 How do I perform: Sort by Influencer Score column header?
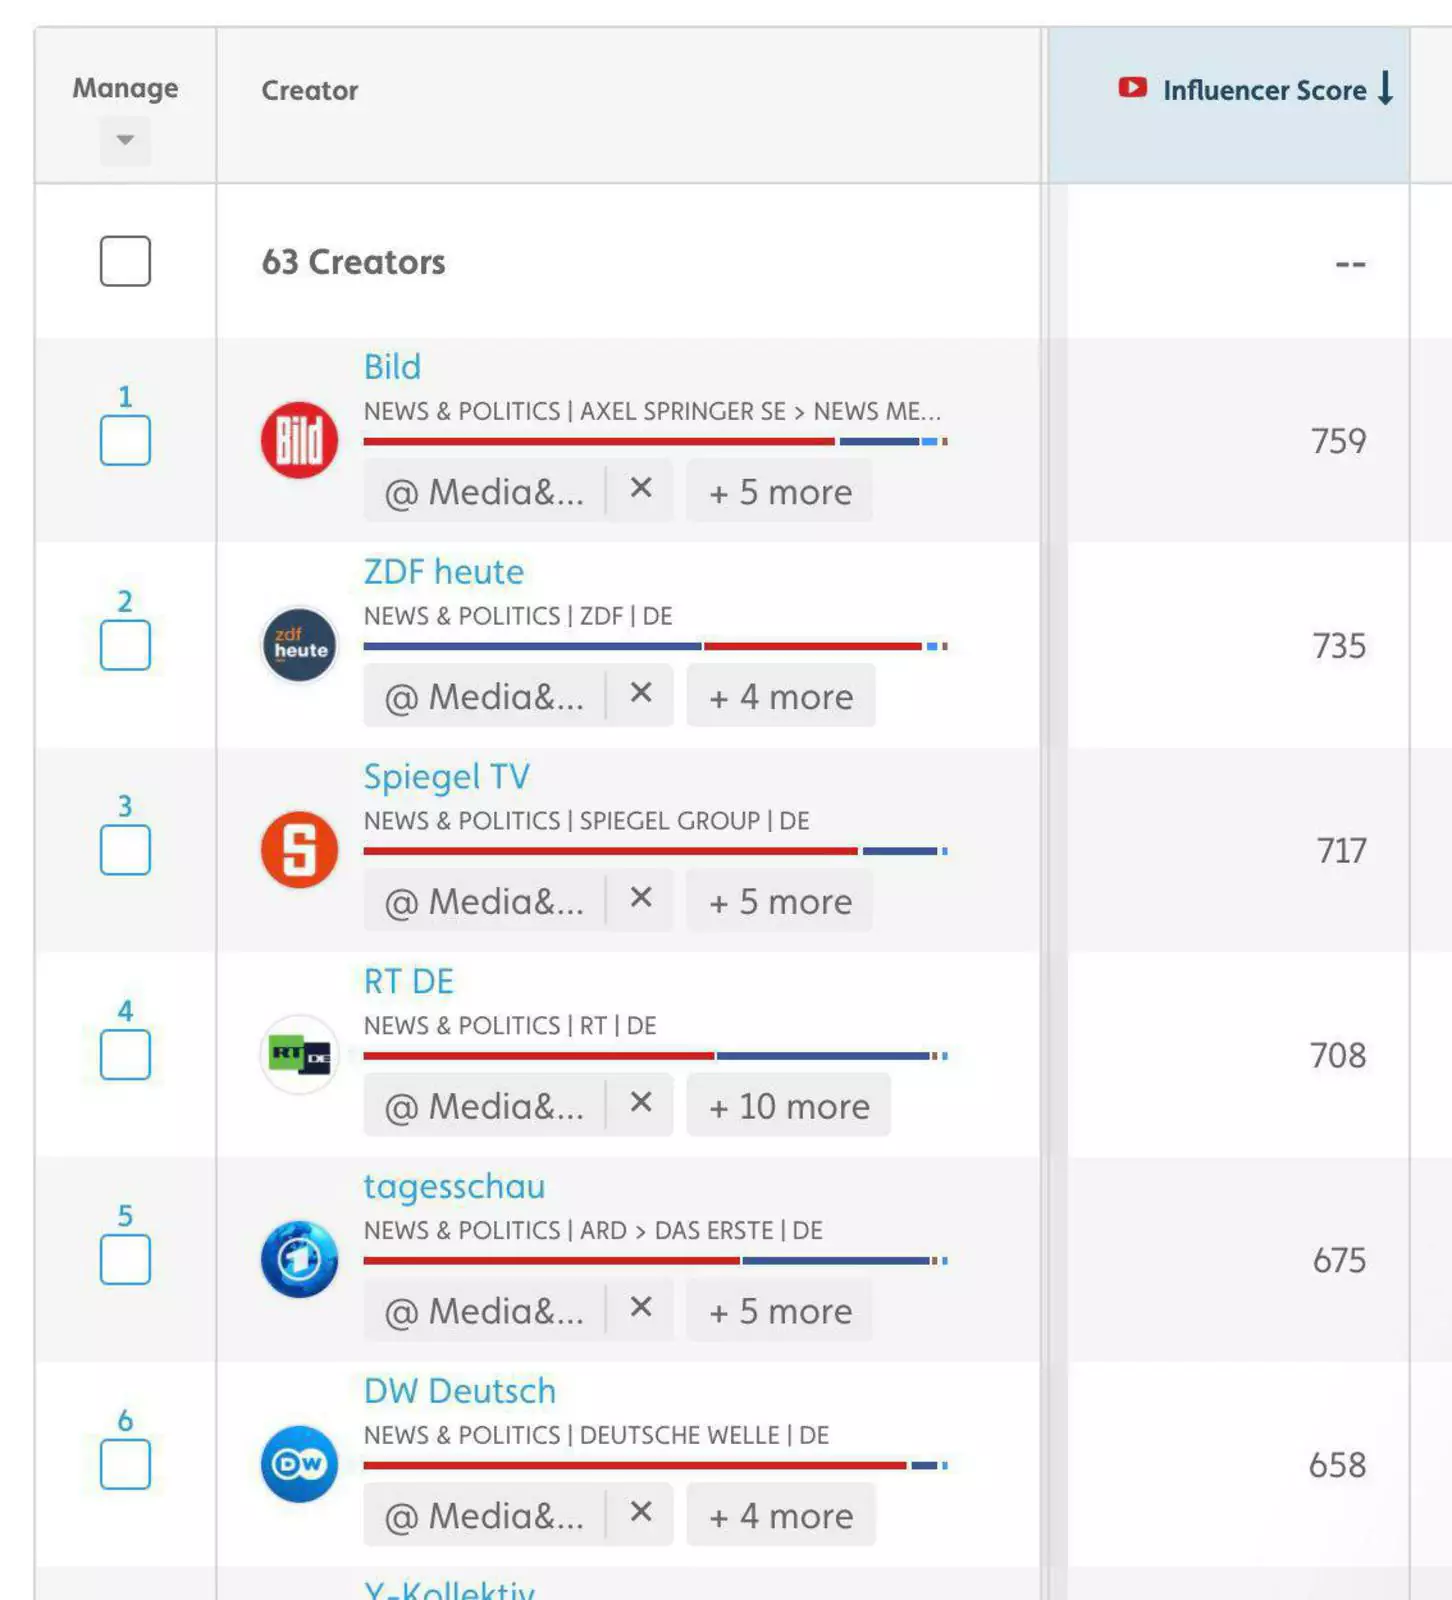[1263, 90]
